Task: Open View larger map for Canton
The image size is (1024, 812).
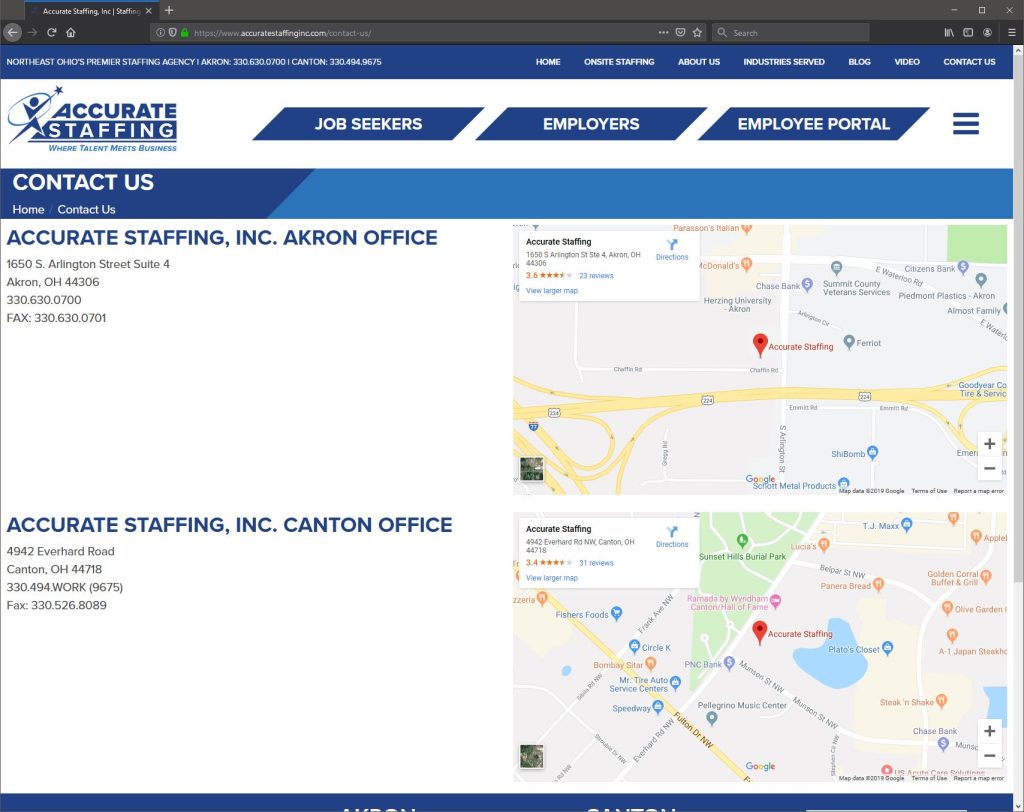Action: [552, 578]
